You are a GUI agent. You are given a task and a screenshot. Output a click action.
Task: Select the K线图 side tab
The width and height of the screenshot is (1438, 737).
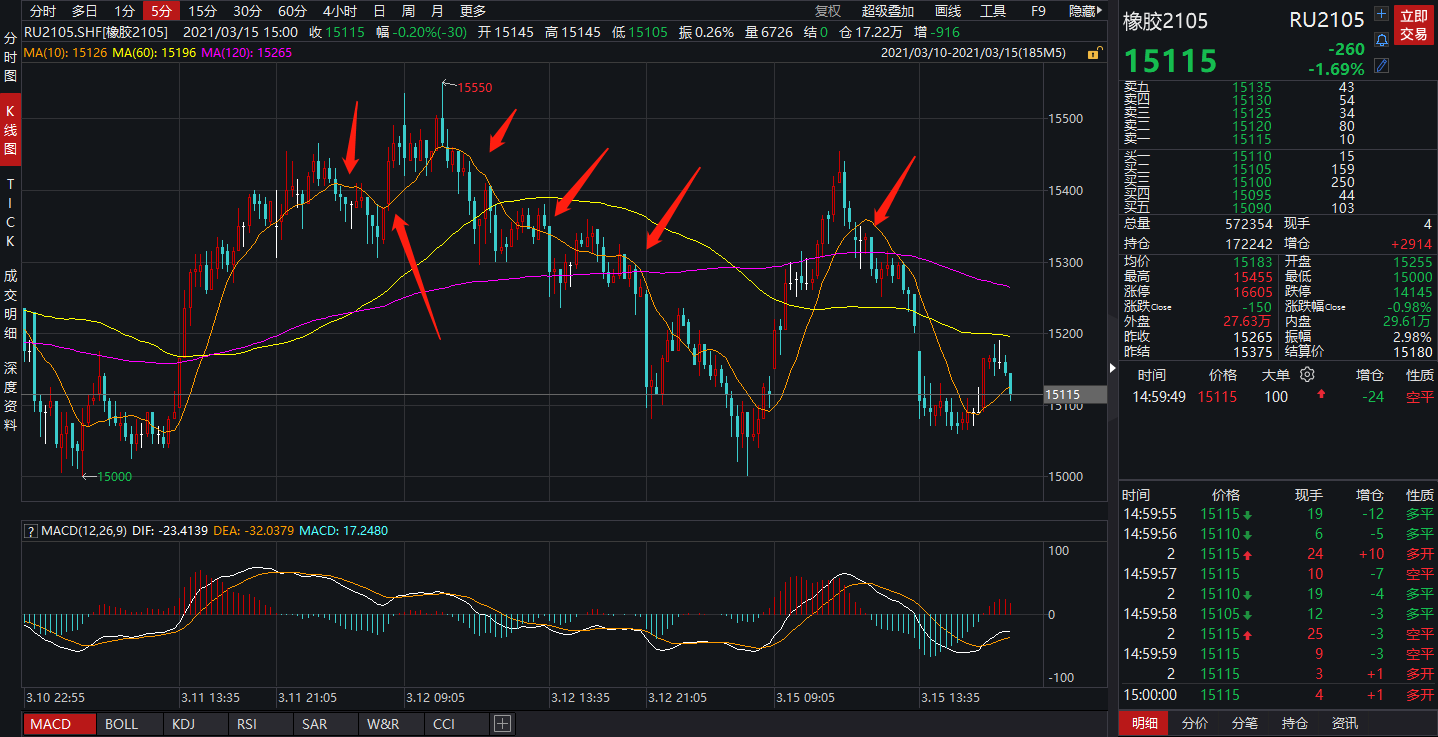(11, 130)
